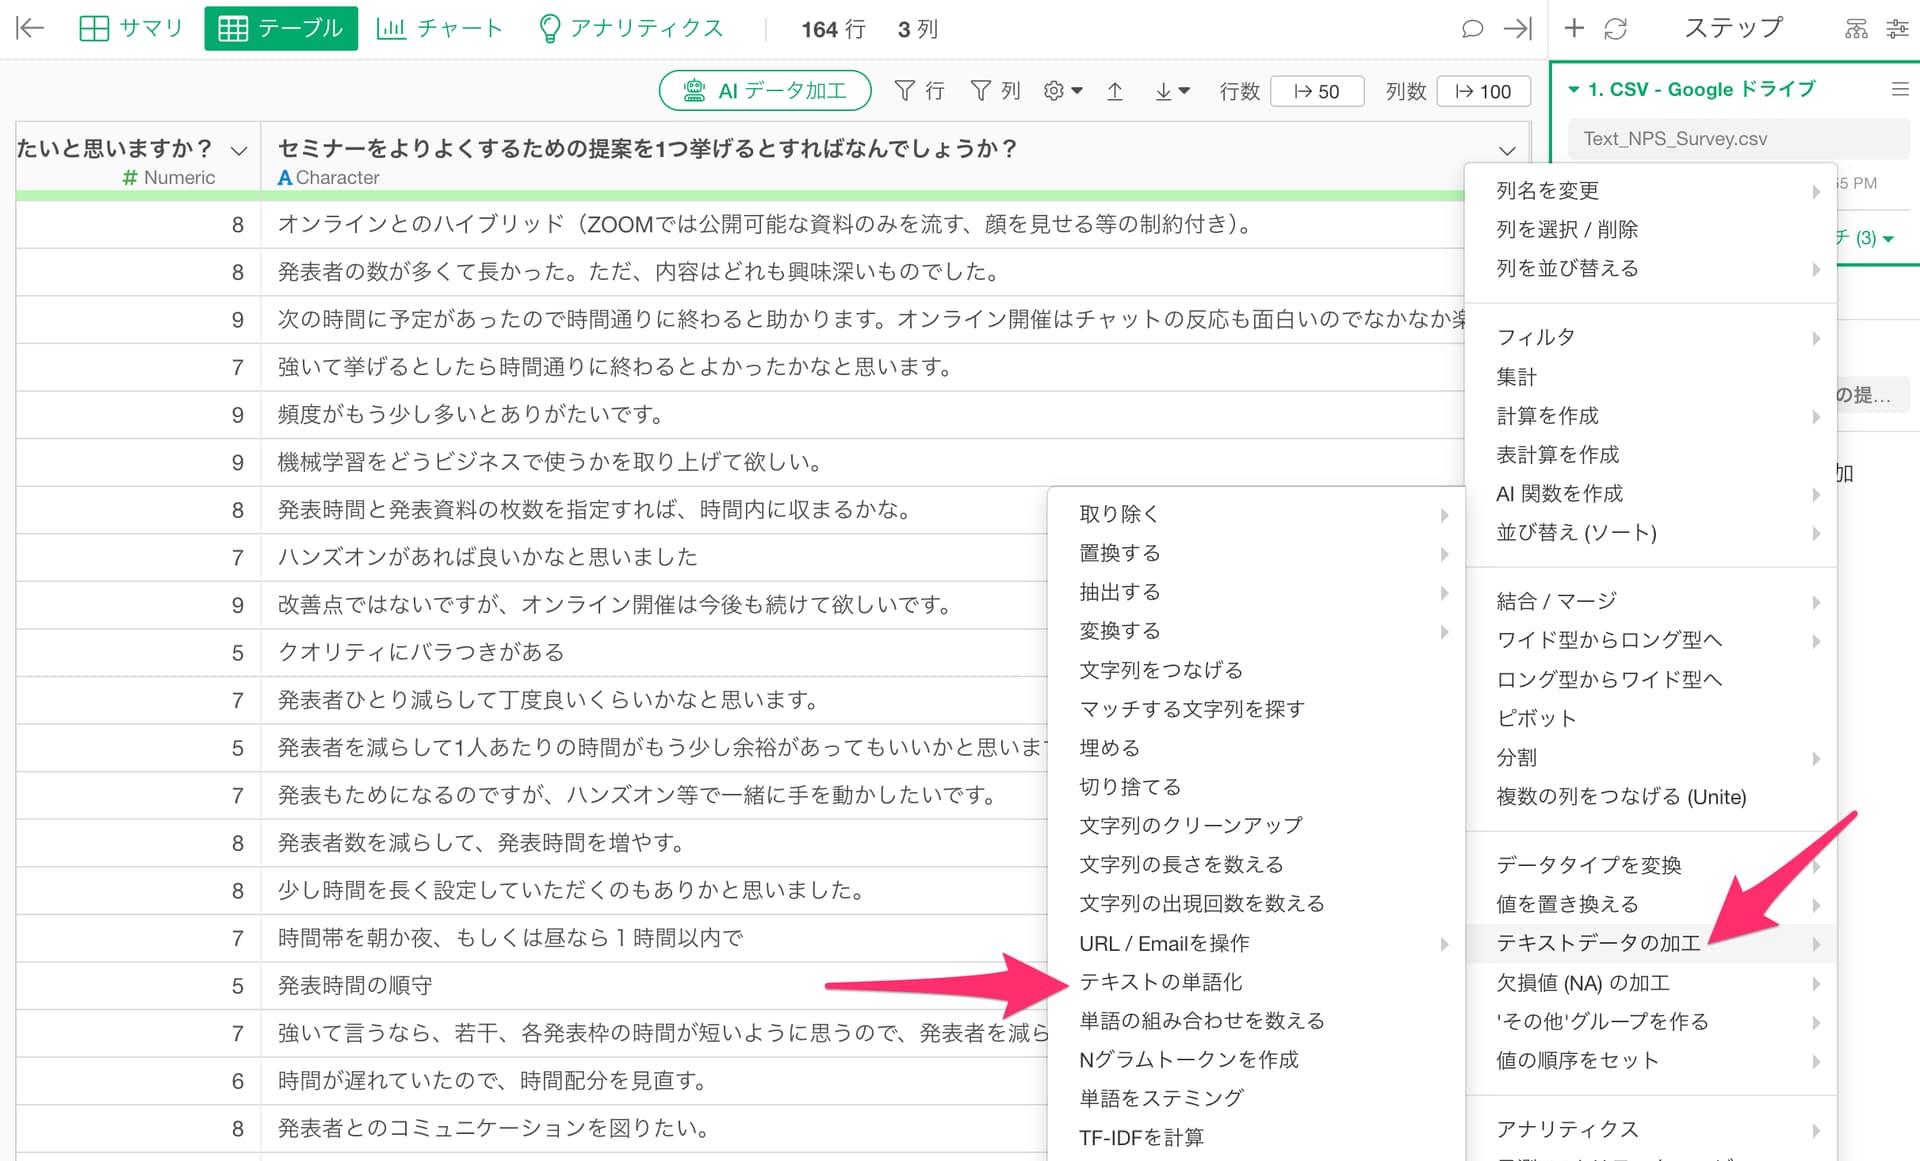Viewport: 1920px width, 1161px height.
Task: Open URL / Emailを操作 submenu
Action: (1257, 944)
